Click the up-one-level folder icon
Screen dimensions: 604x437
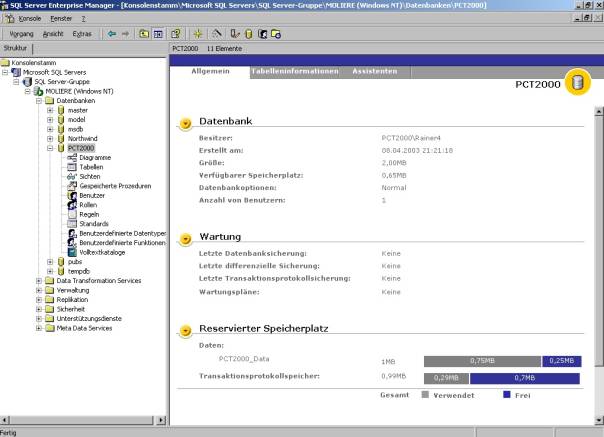coord(144,34)
